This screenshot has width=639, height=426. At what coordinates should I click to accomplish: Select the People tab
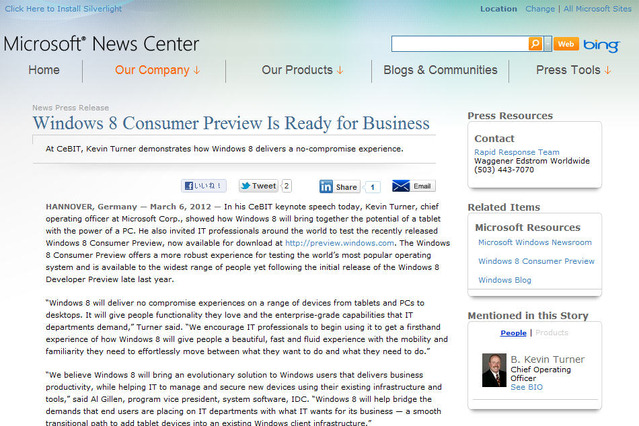point(513,333)
